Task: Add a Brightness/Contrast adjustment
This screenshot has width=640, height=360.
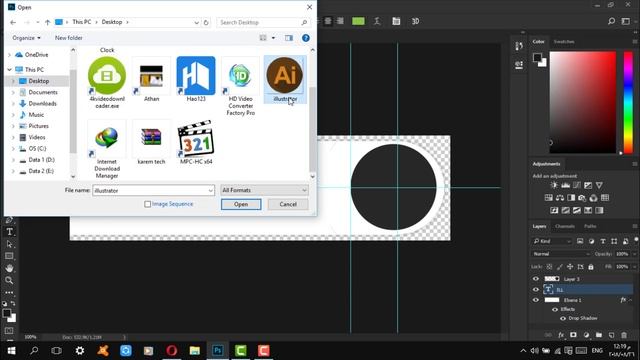Action: pyautogui.click(x=554, y=185)
